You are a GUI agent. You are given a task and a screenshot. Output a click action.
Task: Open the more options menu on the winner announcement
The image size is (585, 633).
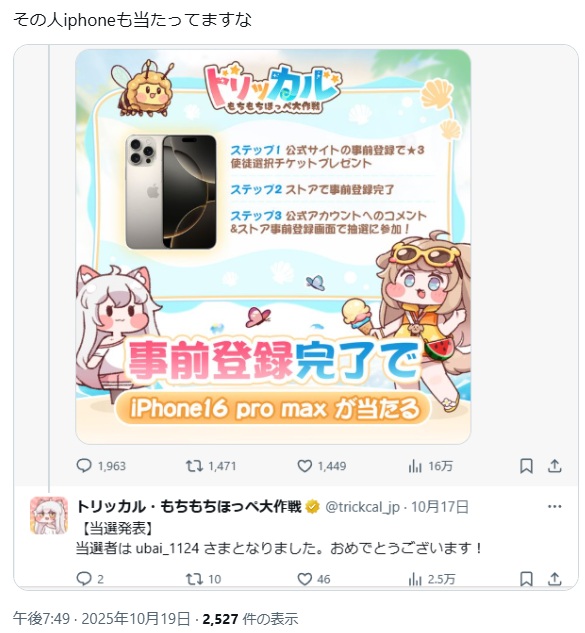point(554,506)
